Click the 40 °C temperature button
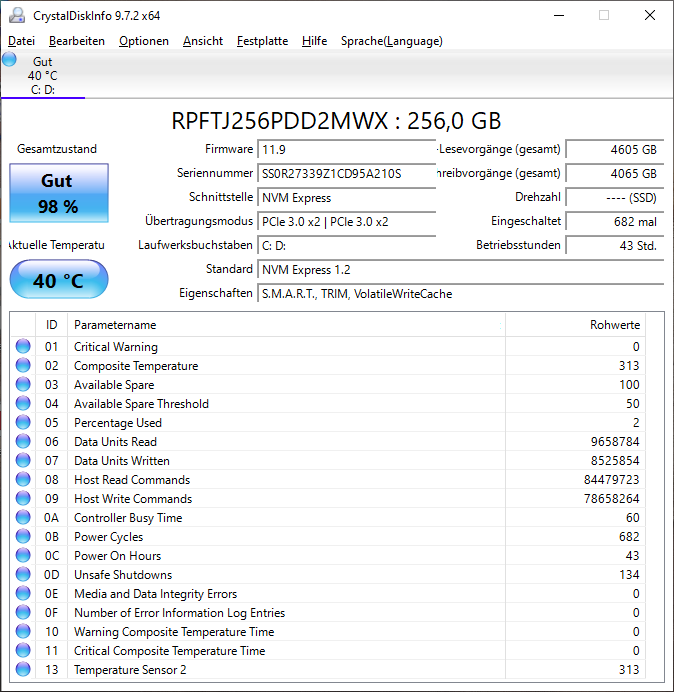 coord(59,280)
